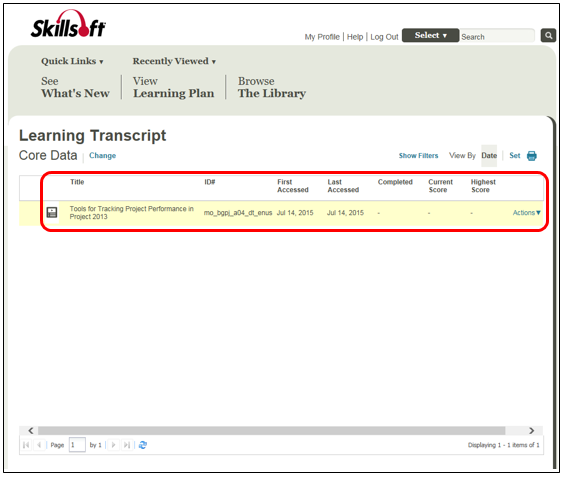This screenshot has height=477, width=563.
Task: Go to first page arrow icon
Action: coord(26,445)
